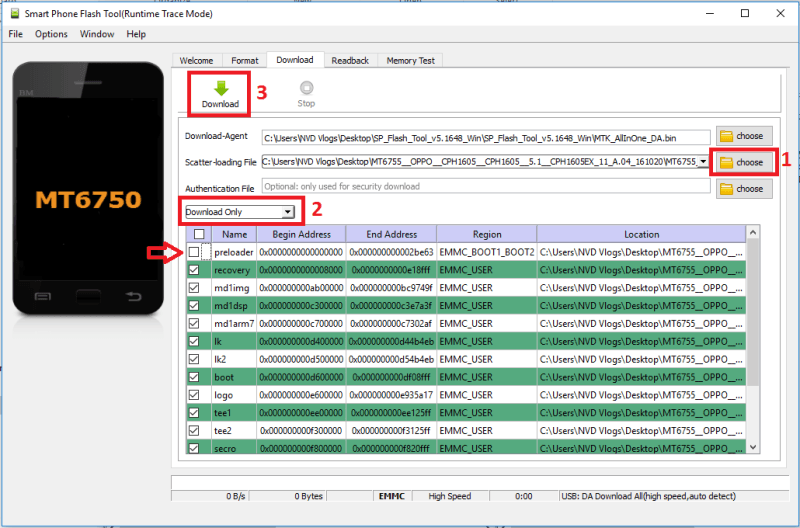Click the green Download arrow button
The image size is (800, 528).
(x=220, y=94)
